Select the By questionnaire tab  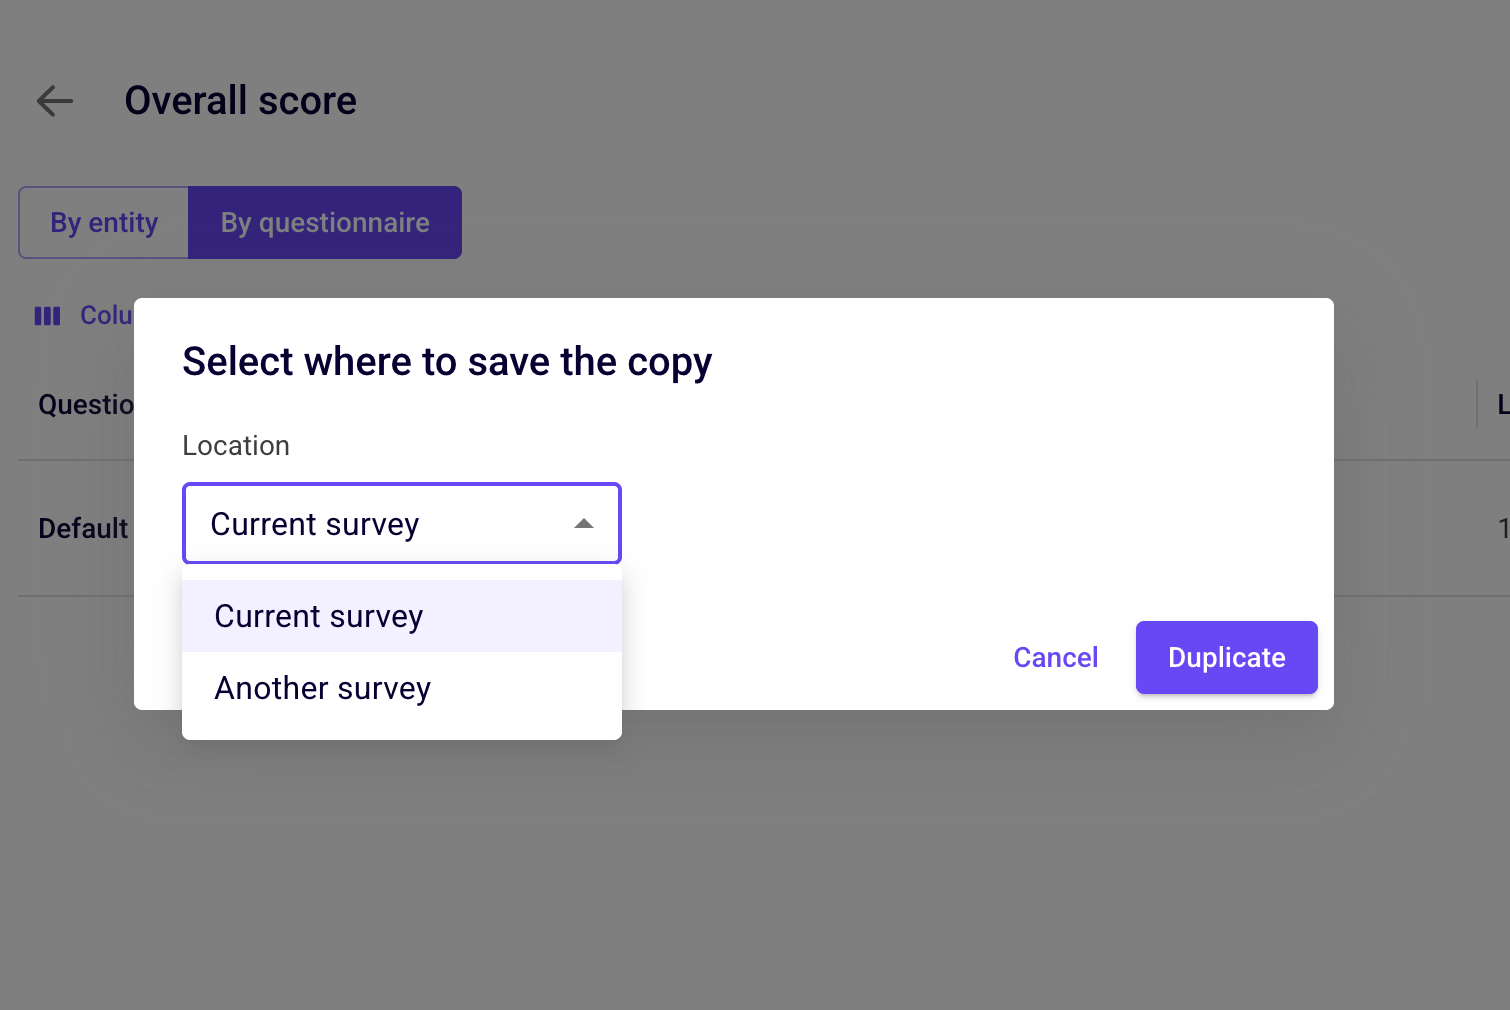point(325,222)
